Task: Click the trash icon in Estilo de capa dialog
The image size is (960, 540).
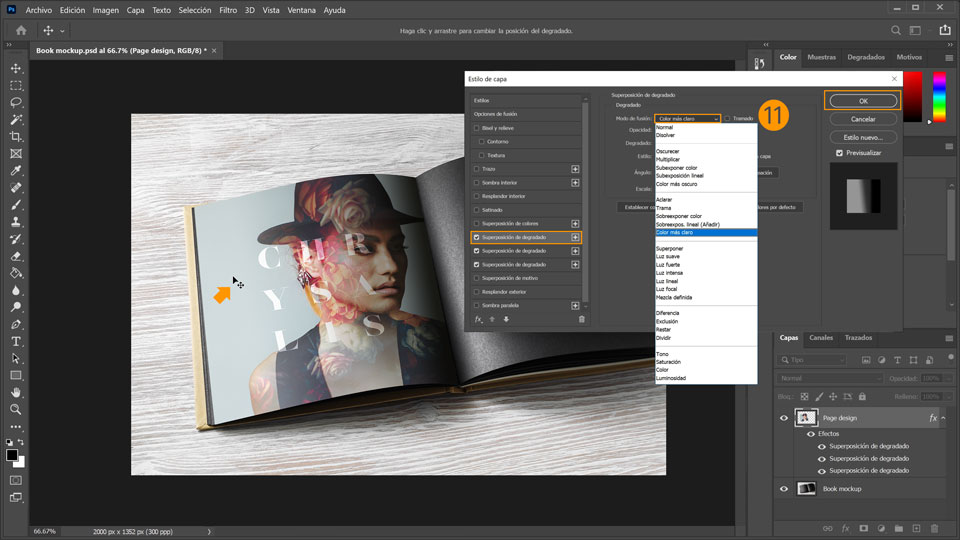Action: (x=582, y=319)
